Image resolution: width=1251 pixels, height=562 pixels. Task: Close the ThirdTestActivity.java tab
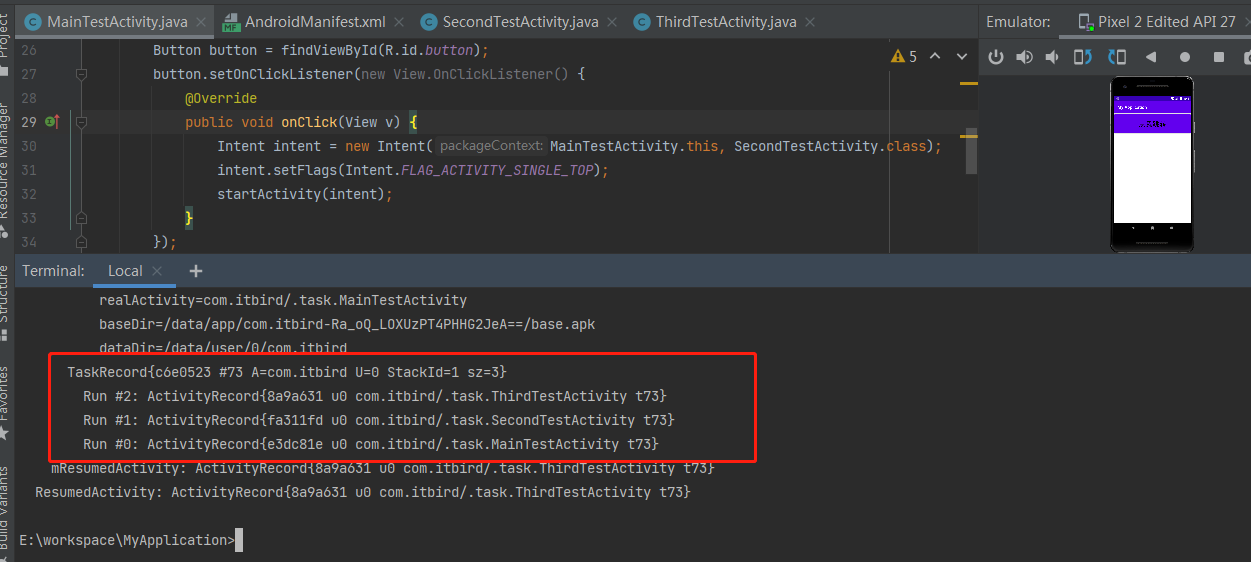point(809,22)
